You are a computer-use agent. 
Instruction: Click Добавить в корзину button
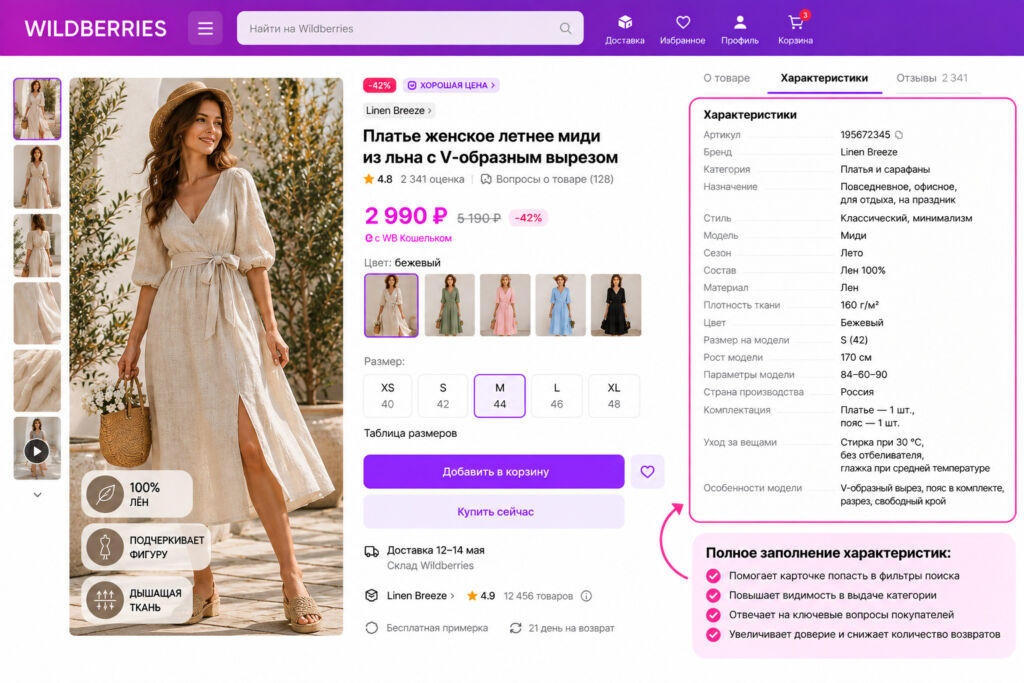pos(494,471)
